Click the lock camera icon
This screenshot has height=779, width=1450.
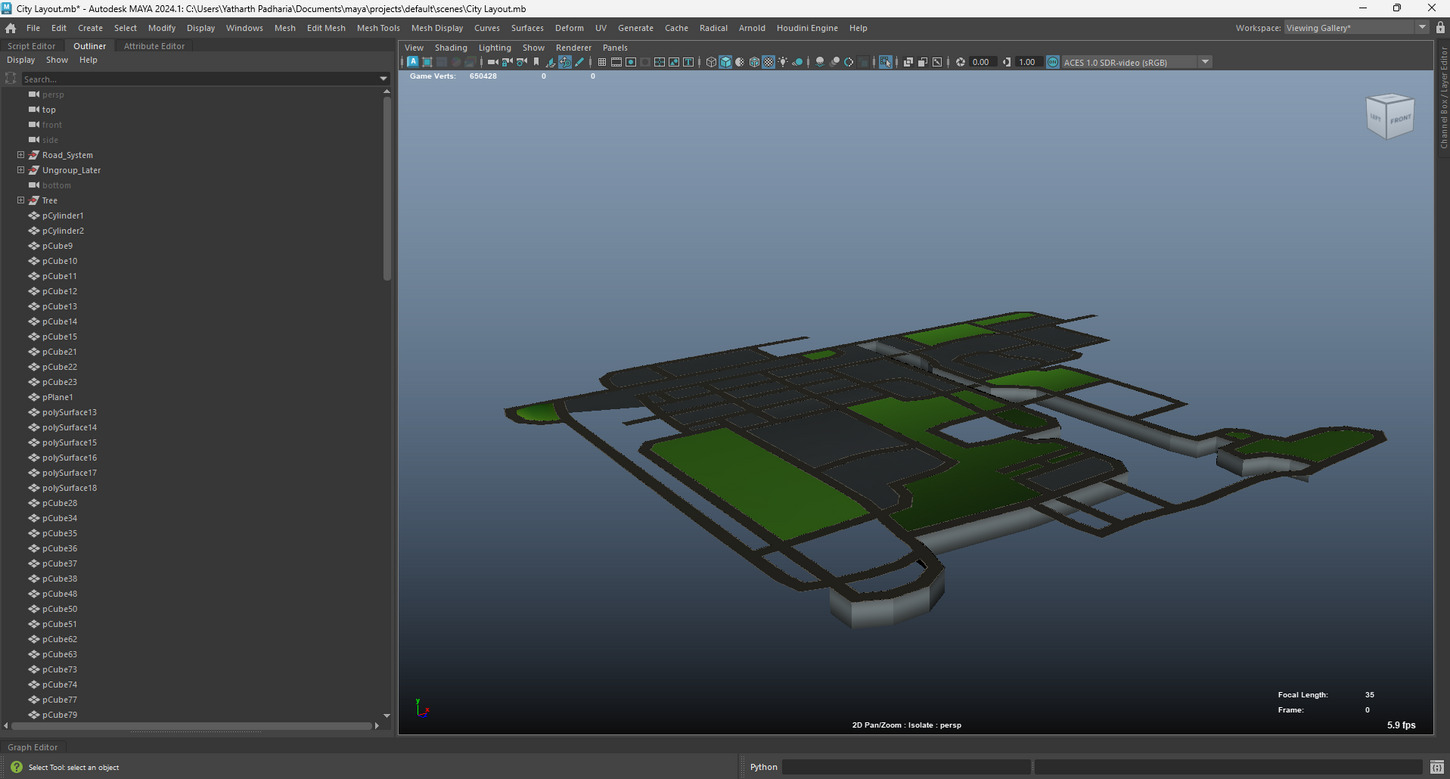click(506, 62)
